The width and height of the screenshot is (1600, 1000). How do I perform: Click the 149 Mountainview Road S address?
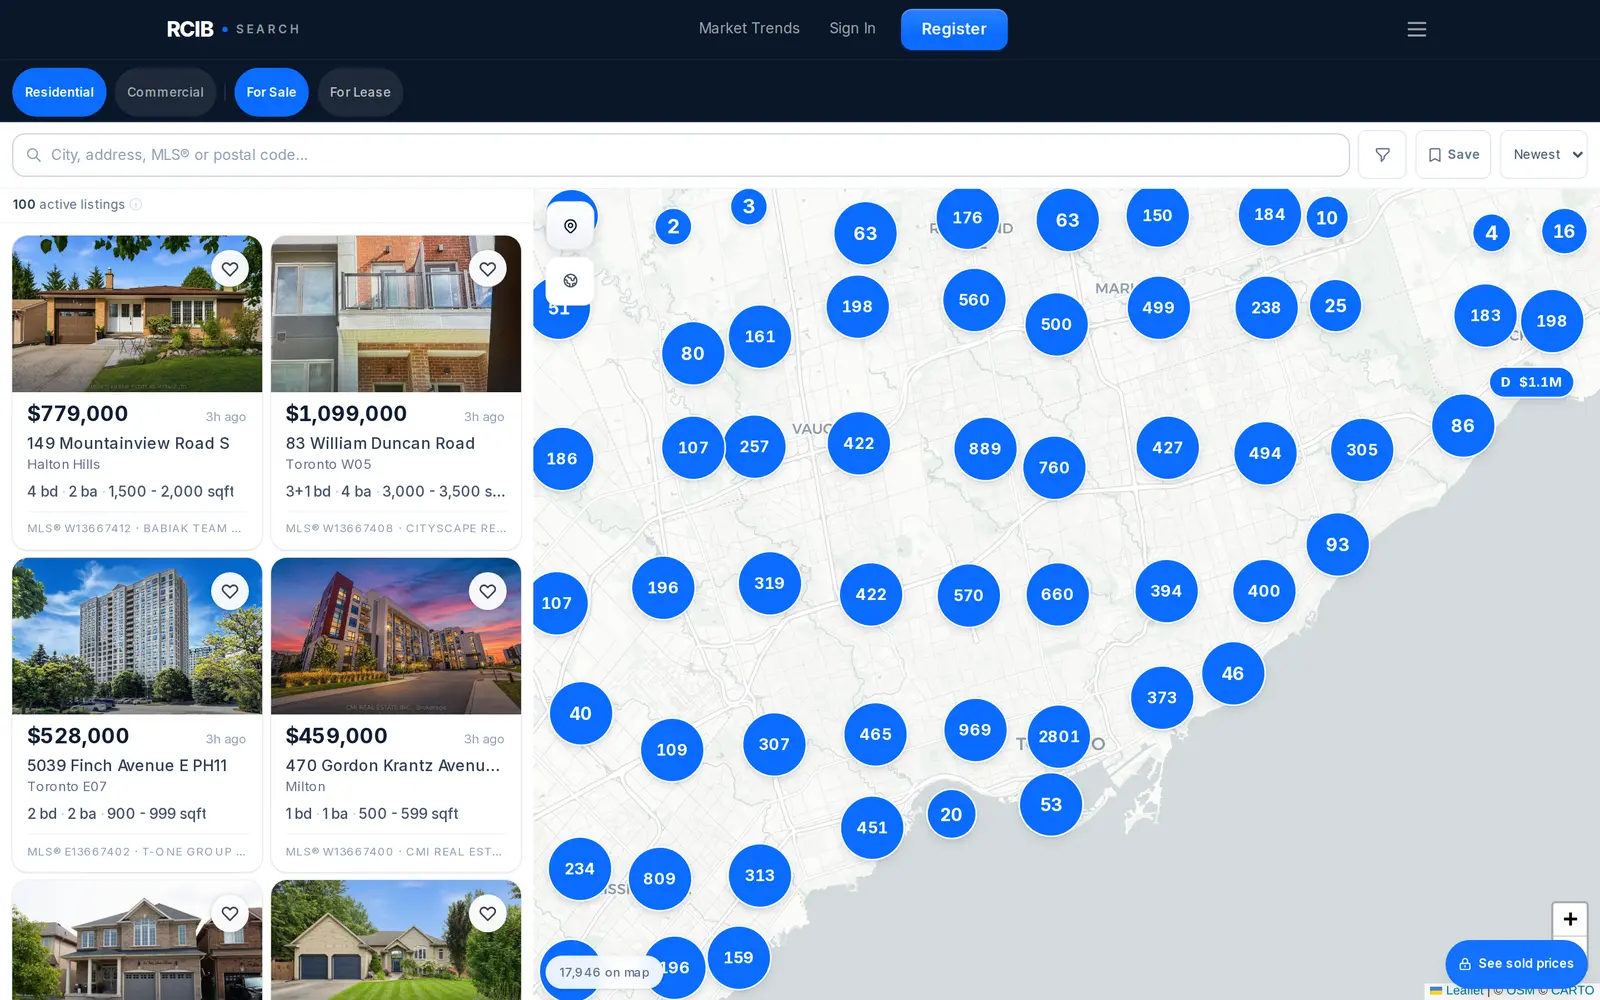pyautogui.click(x=128, y=443)
